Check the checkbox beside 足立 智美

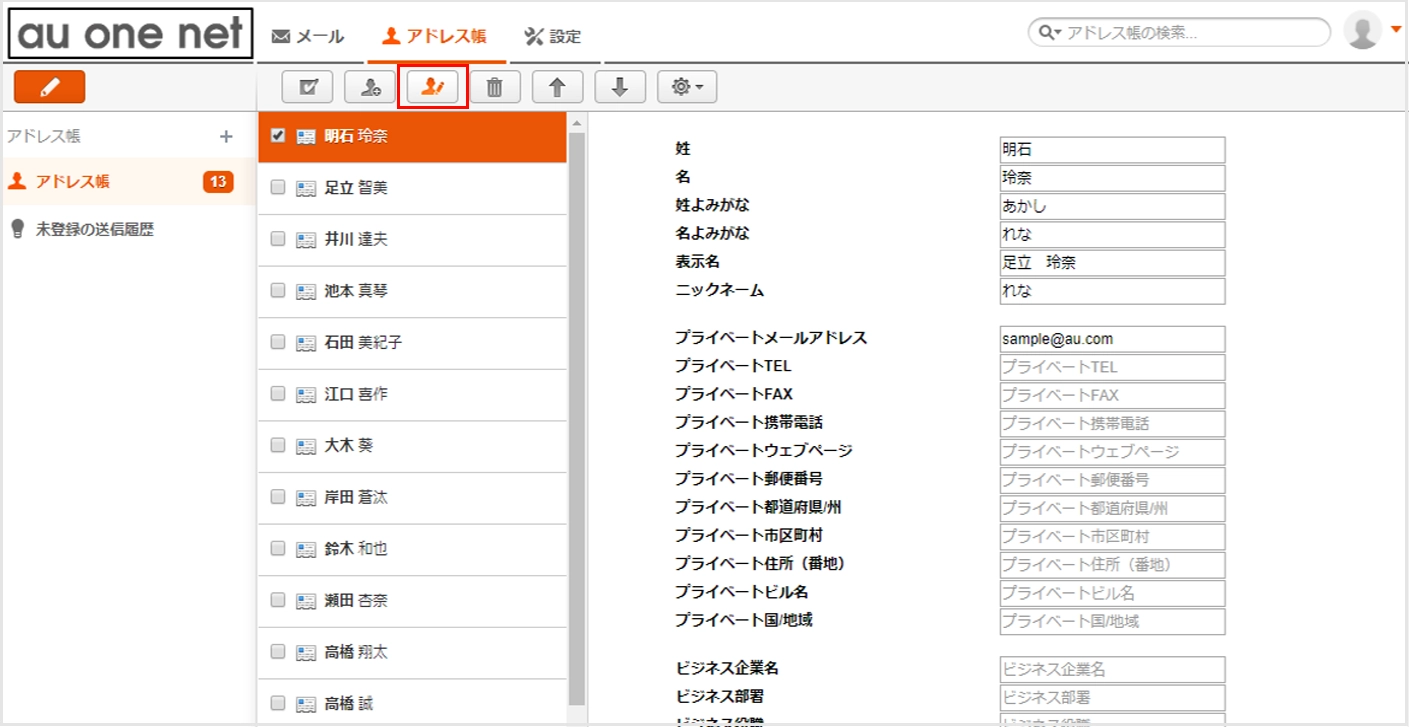[x=277, y=188]
